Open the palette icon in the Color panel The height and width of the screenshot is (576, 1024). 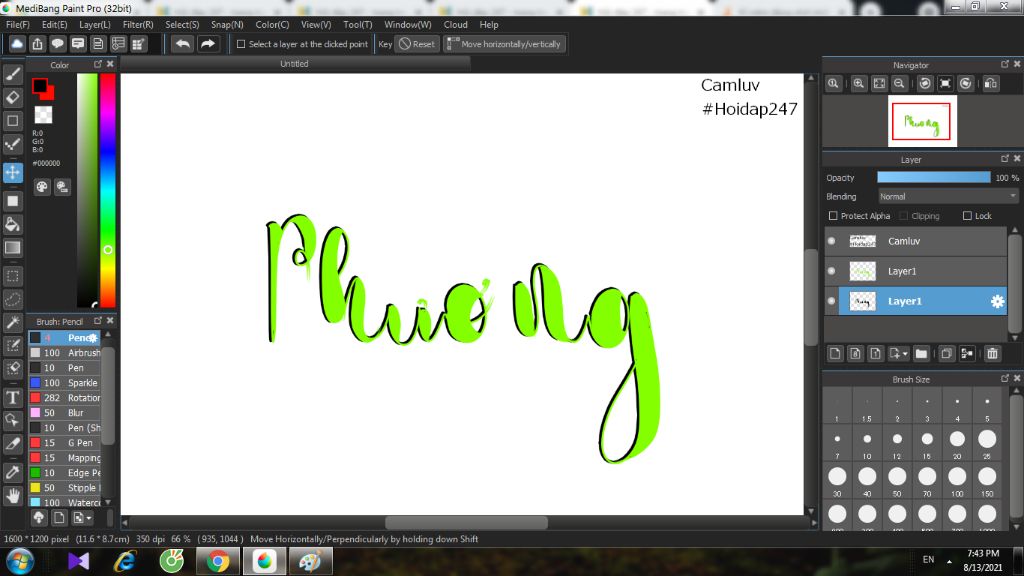click(42, 187)
